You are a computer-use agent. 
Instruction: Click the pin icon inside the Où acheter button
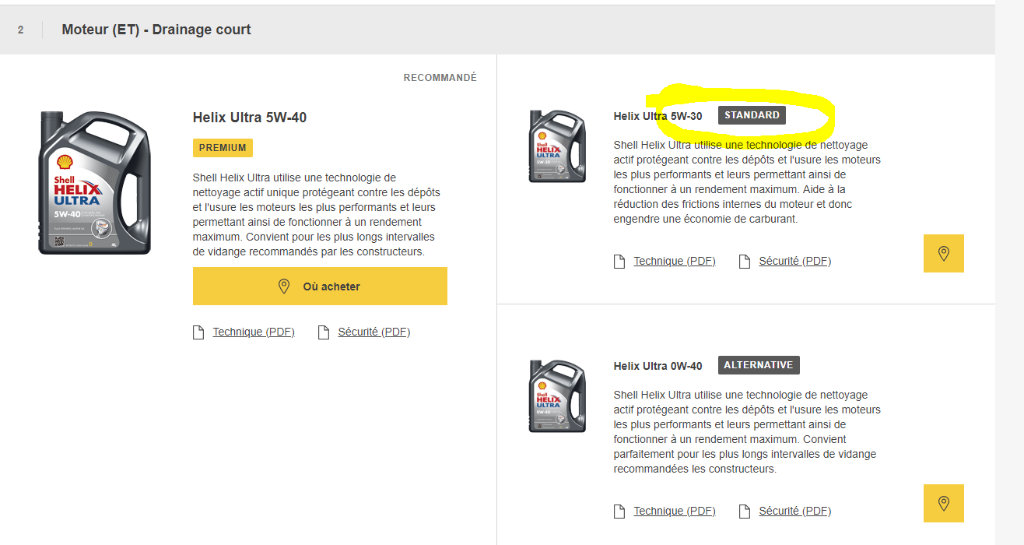pyautogui.click(x=284, y=287)
